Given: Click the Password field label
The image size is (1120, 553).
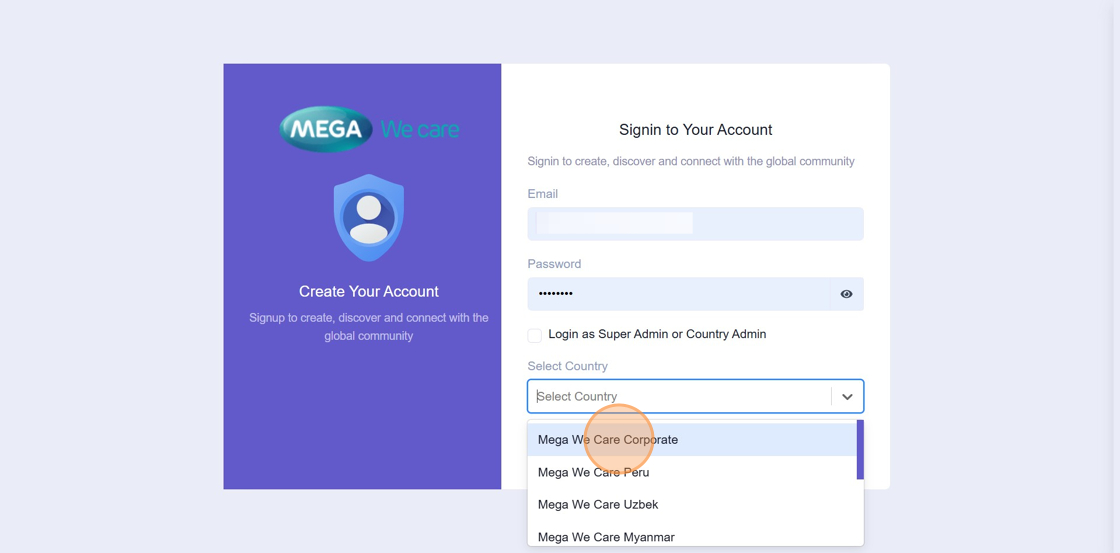Looking at the screenshot, I should (554, 264).
